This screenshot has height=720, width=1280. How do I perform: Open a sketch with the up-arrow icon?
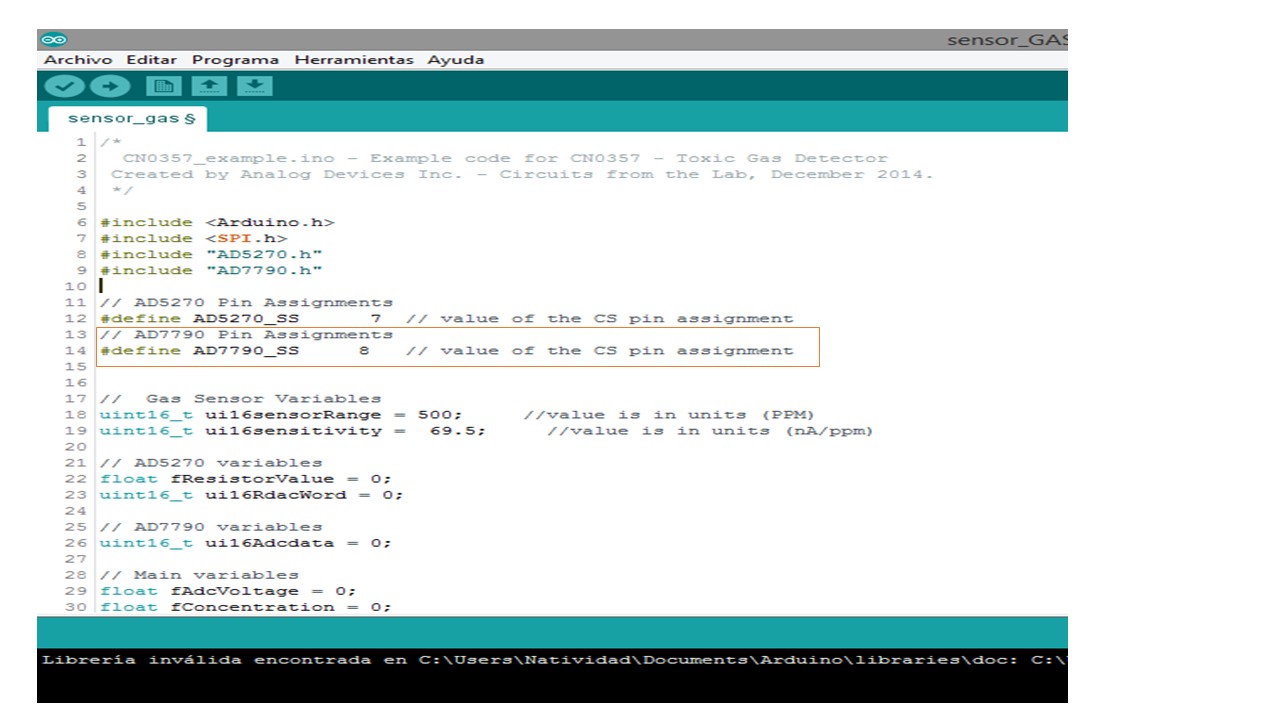[210, 86]
